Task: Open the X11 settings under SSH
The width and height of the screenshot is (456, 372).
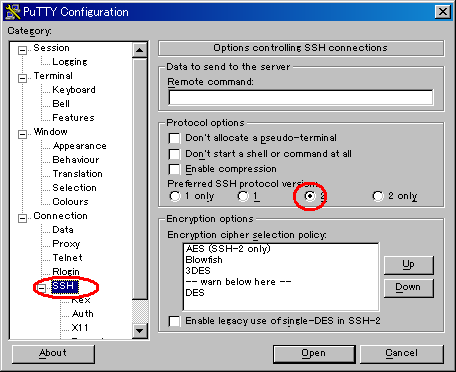Action: click(x=80, y=328)
